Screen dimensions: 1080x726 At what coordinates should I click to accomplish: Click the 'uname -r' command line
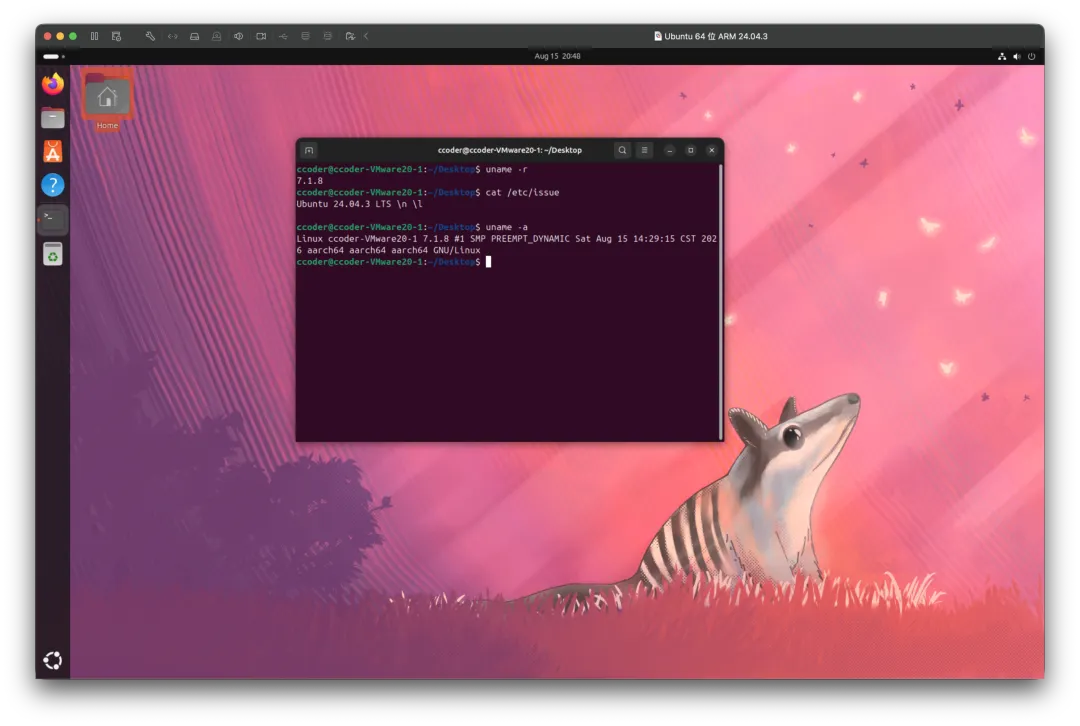coord(412,169)
